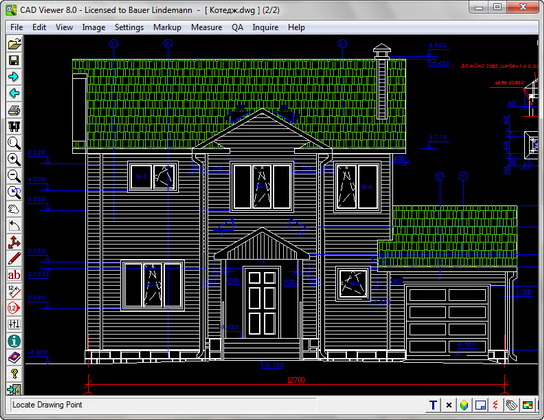Toggle the red zigzag status icon
544x420 pixels.
coord(496,405)
